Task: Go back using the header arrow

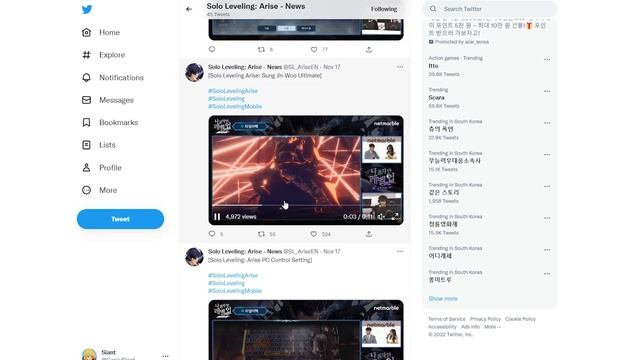Action: coord(189,9)
